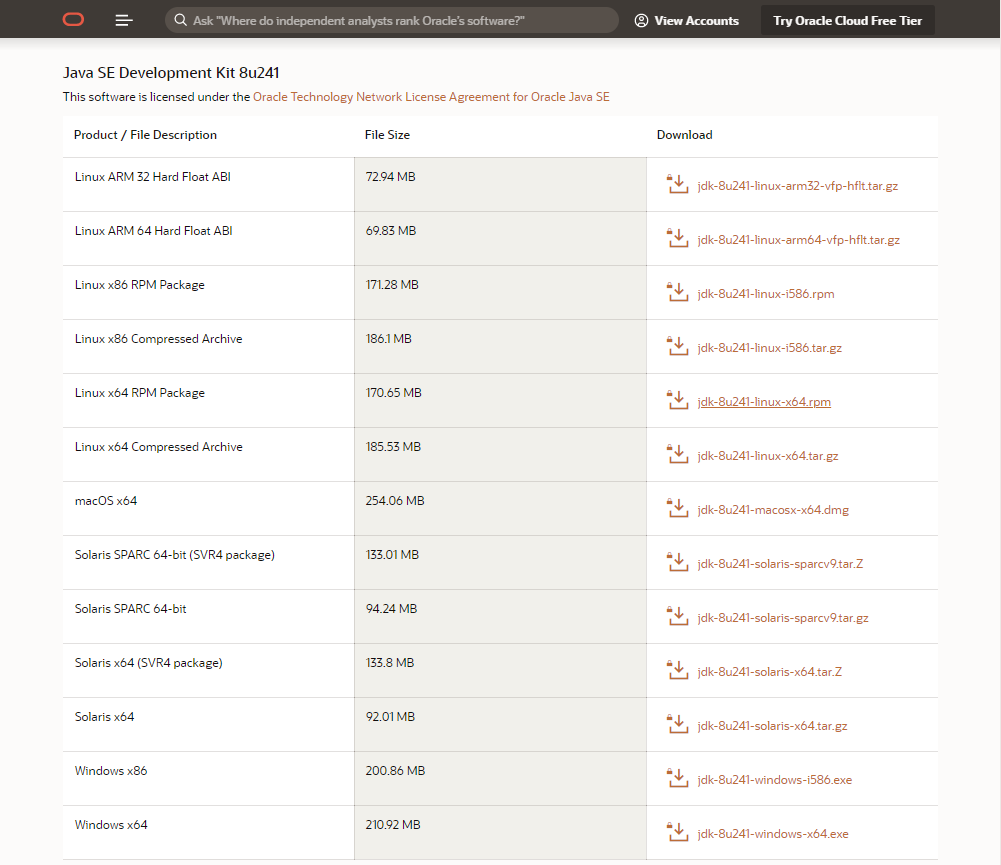This screenshot has height=865, width=1001.
Task: Select Linux x64 RPM Package text
Action: click(x=139, y=393)
